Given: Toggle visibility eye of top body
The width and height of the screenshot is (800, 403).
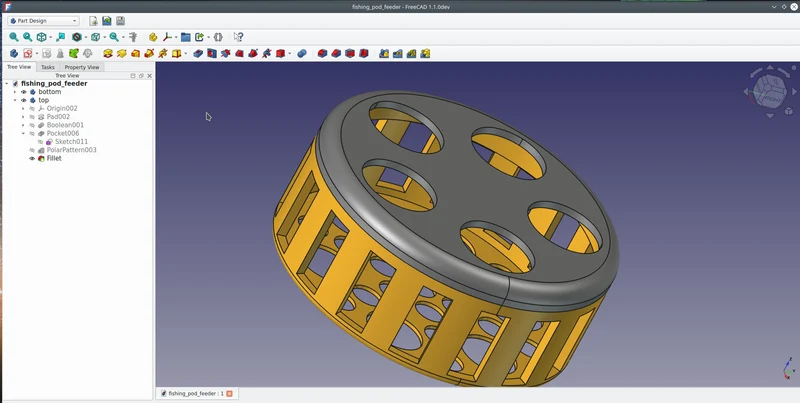Looking at the screenshot, I should (x=23, y=100).
